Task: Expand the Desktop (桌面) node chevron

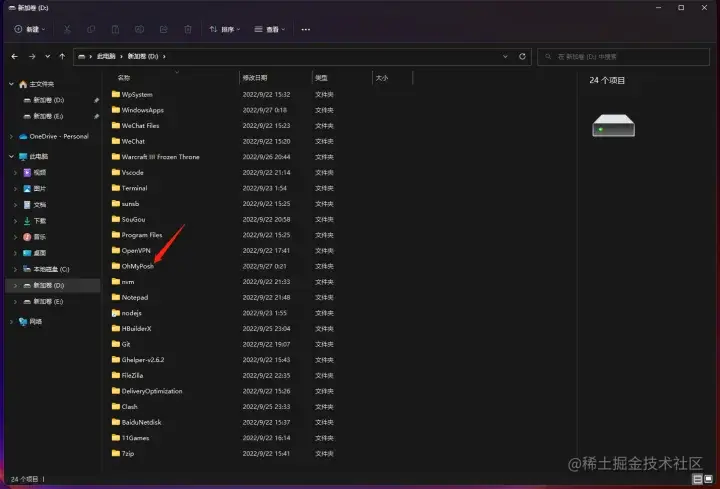Action: point(16,253)
